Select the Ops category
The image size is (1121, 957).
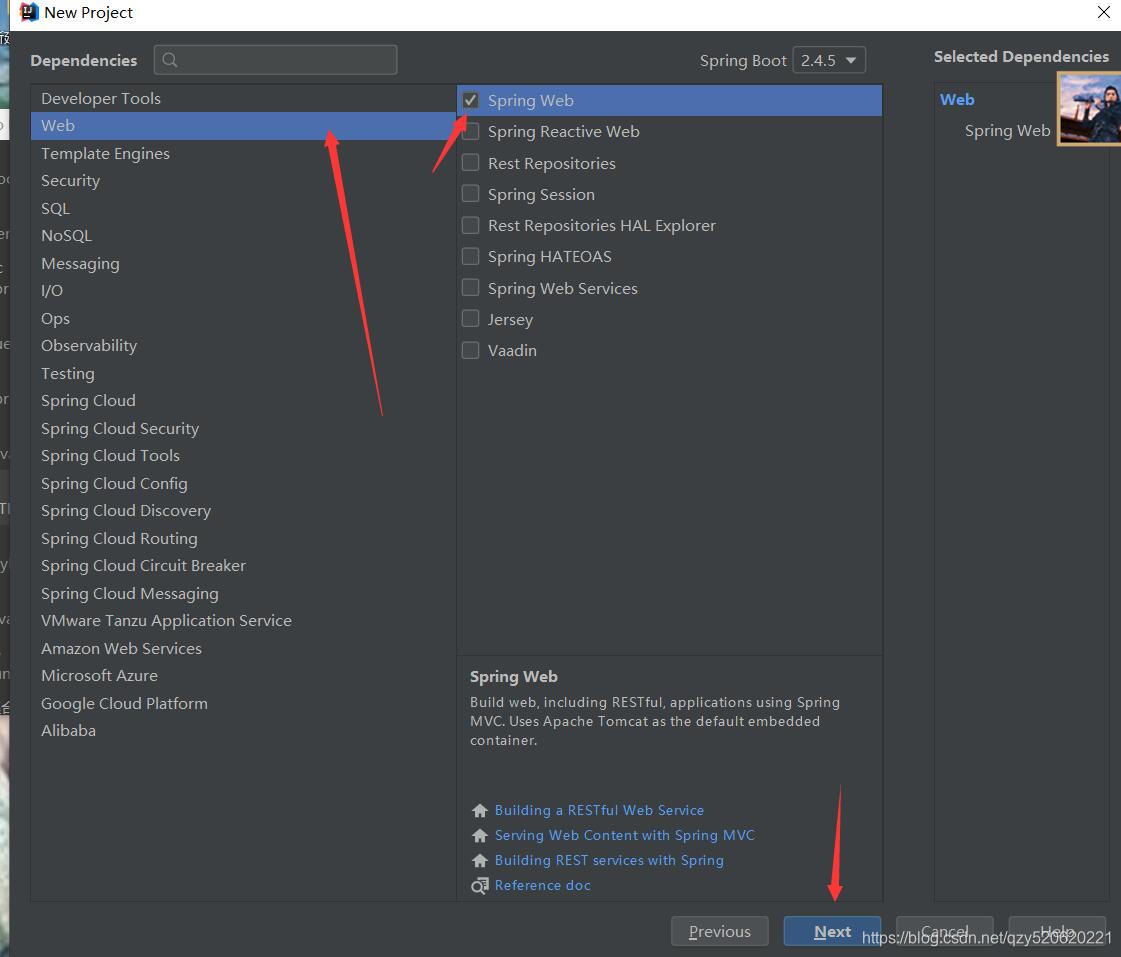point(243,319)
